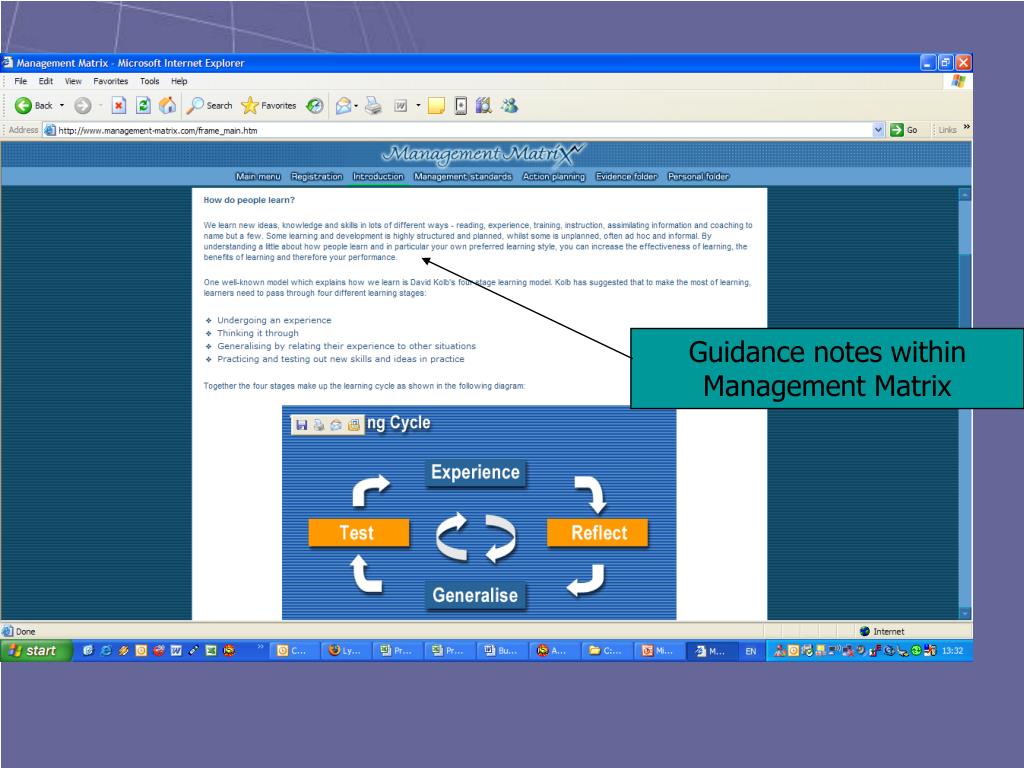
Task: Open the File menu
Action: [21, 81]
